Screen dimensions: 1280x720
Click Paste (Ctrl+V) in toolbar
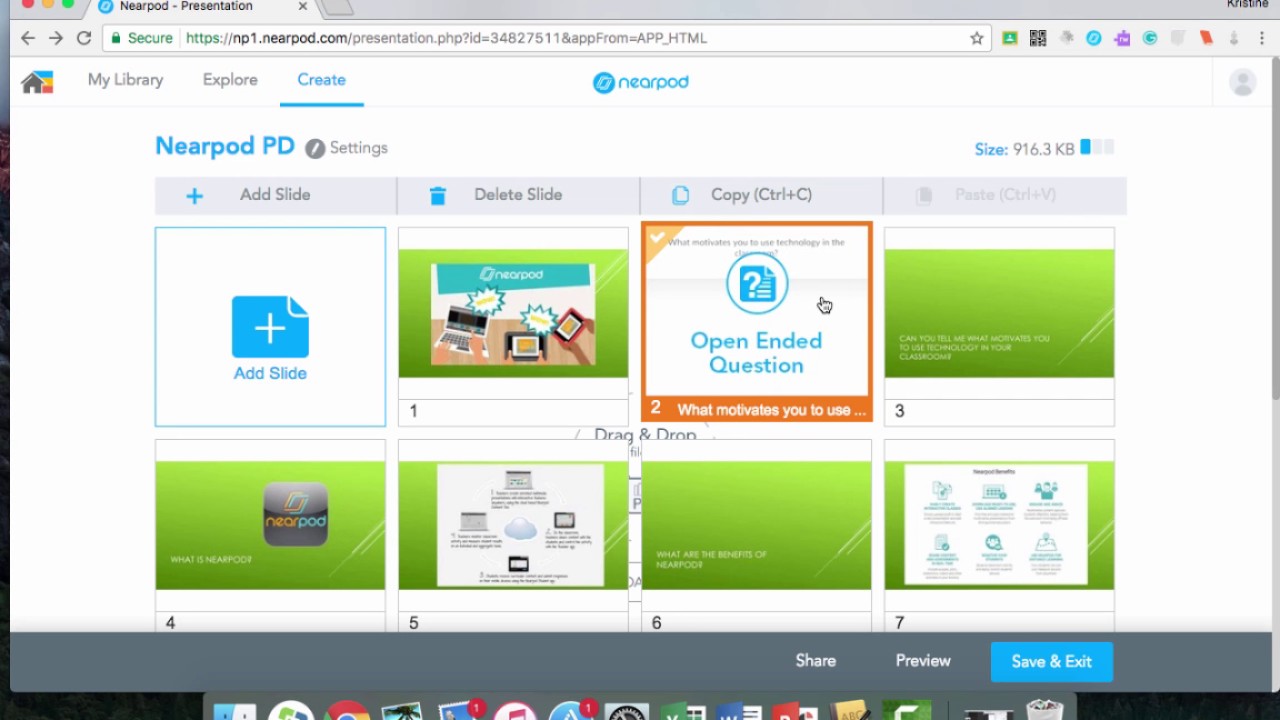(x=1004, y=195)
